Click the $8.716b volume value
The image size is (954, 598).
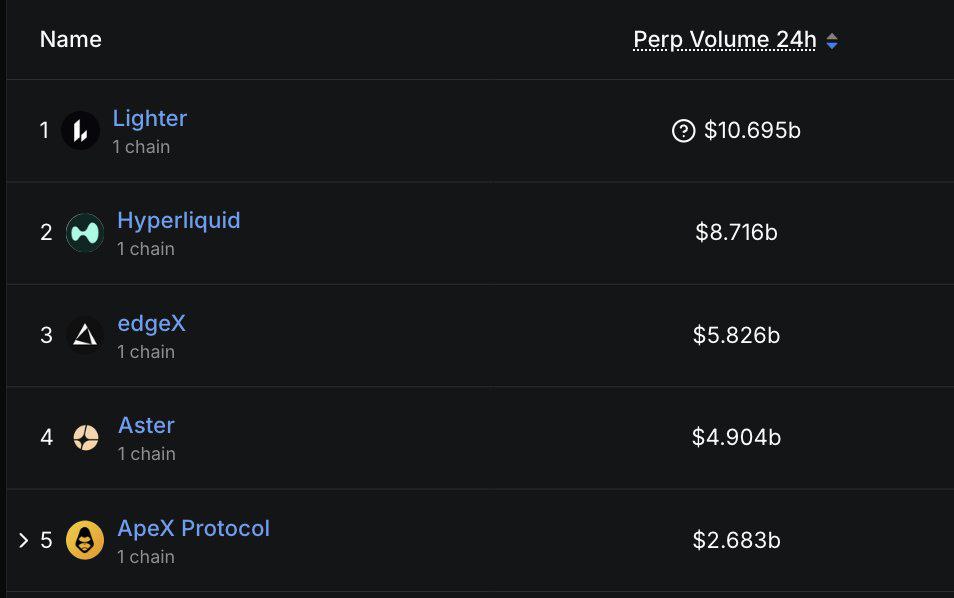738,233
